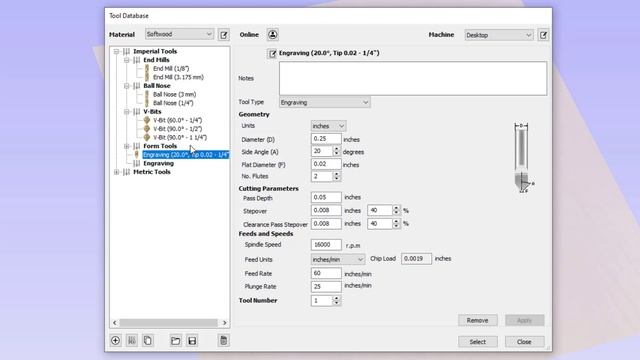Click the V-Bit (60.0° - 1/4") tool icon
The width and height of the screenshot is (640, 360).
pos(147,120)
